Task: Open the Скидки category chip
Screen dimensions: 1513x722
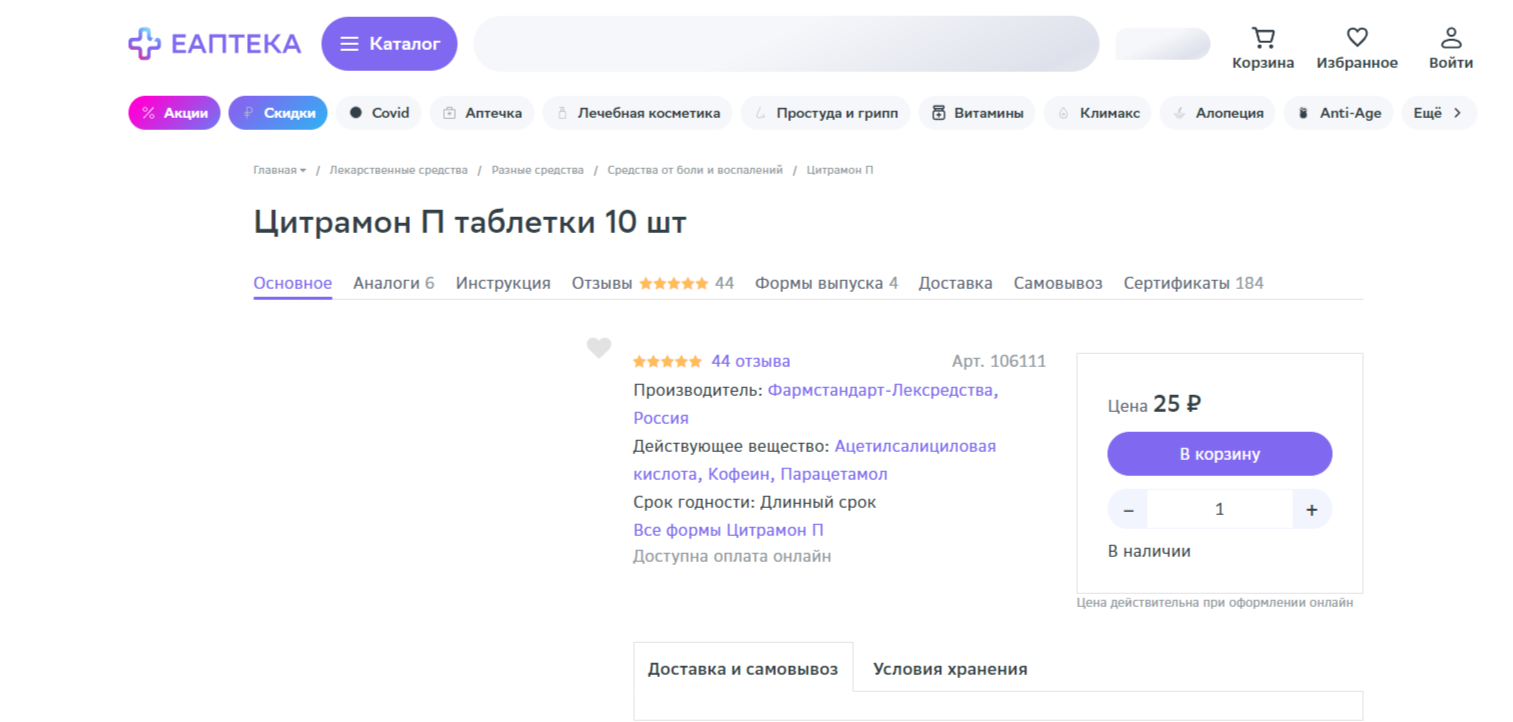Action: pyautogui.click(x=278, y=113)
